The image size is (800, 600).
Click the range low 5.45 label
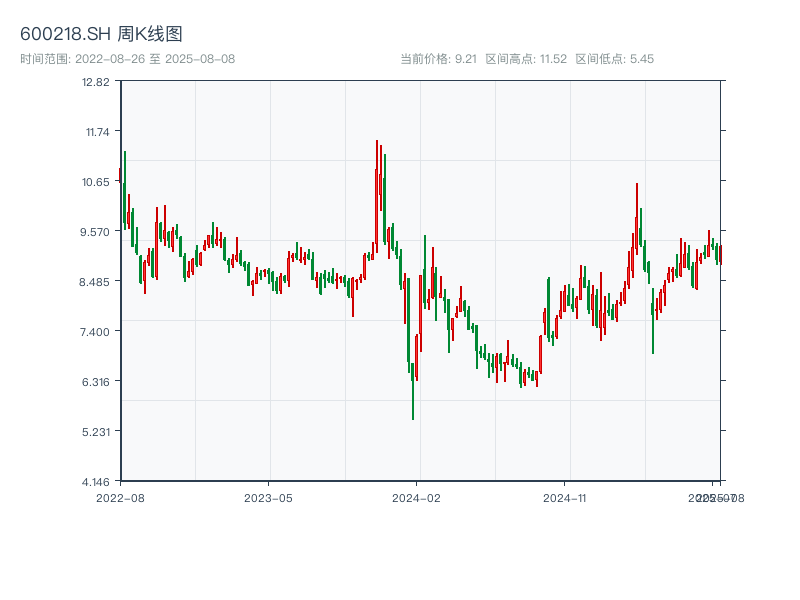coord(614,59)
